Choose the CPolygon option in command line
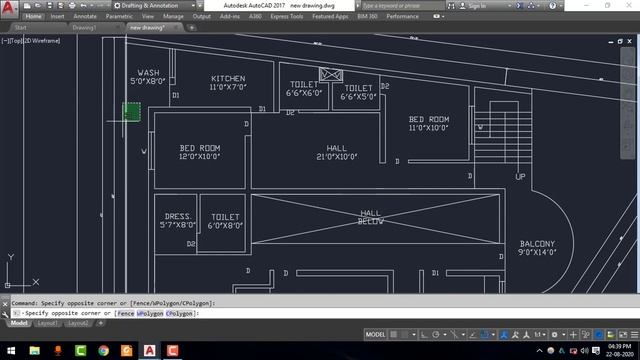The width and height of the screenshot is (640, 360). point(179,313)
